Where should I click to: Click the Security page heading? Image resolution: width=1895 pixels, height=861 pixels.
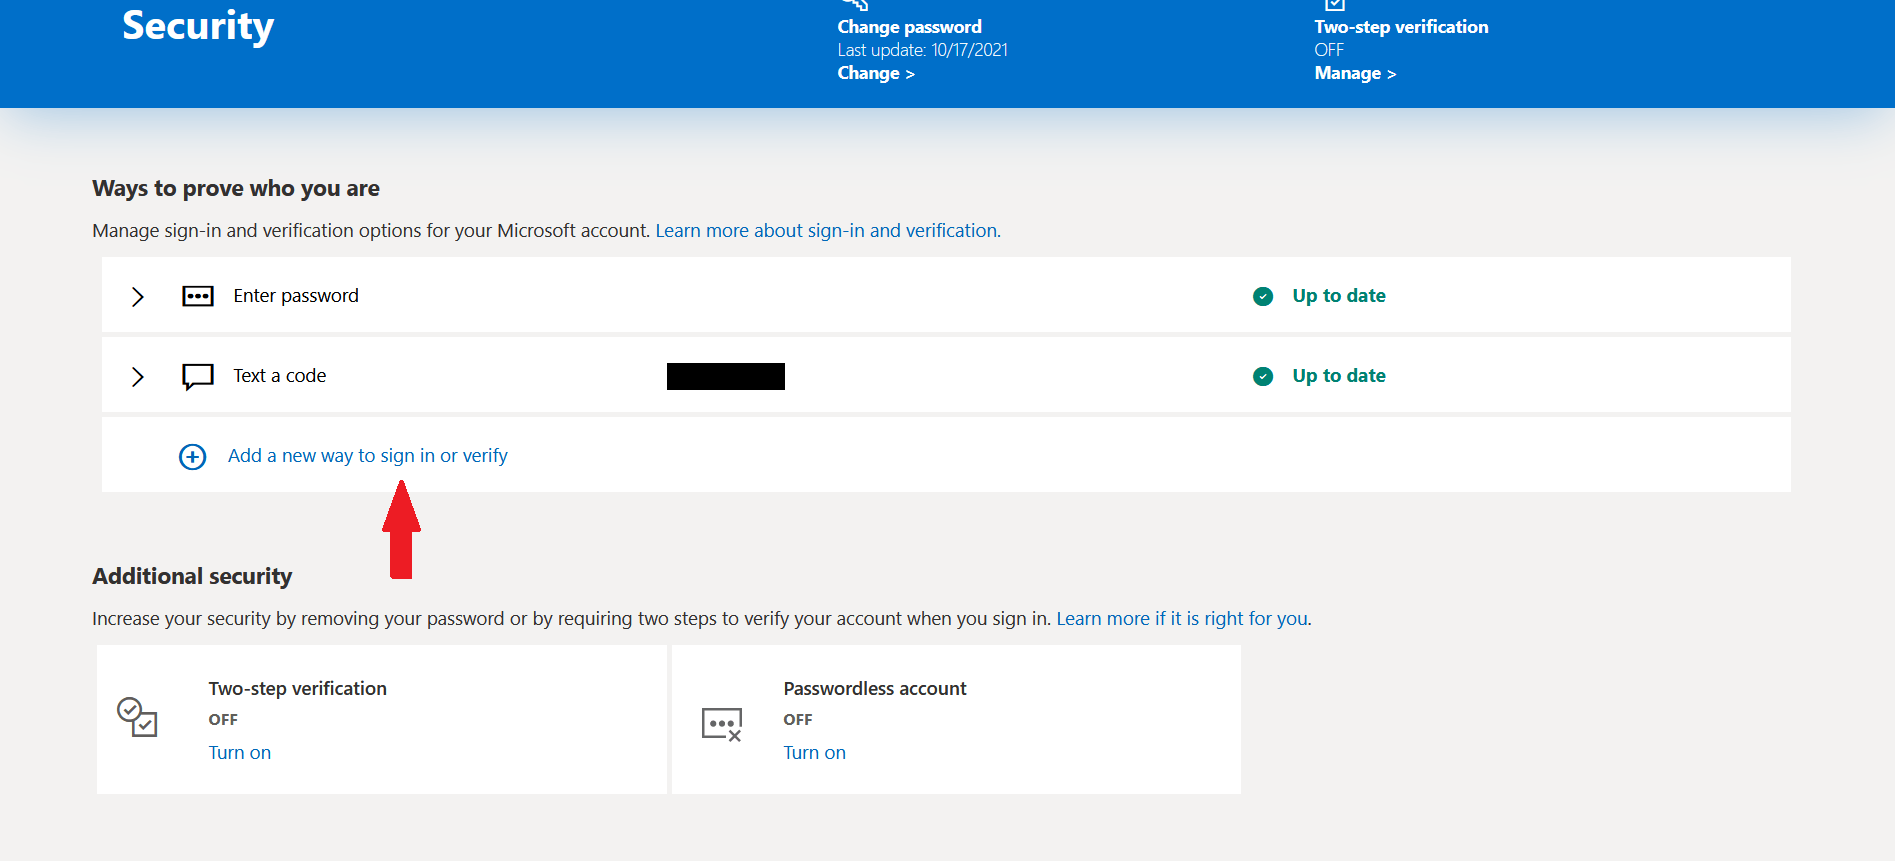[198, 26]
